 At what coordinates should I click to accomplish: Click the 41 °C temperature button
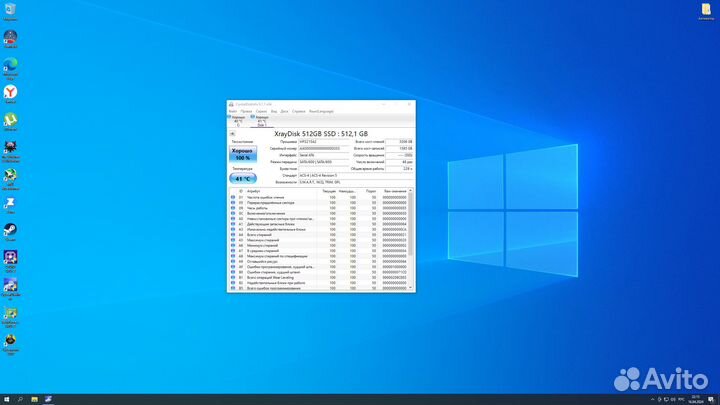click(243, 178)
